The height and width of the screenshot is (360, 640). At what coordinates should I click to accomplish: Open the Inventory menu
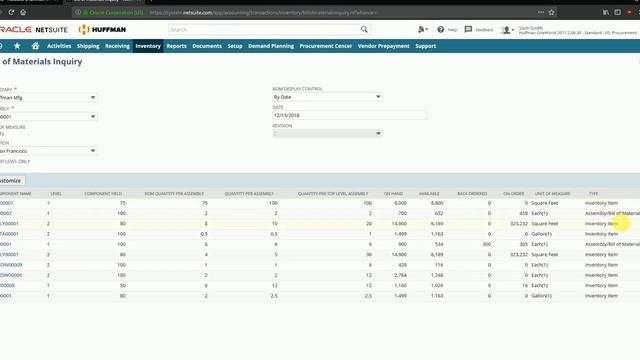tap(148, 46)
